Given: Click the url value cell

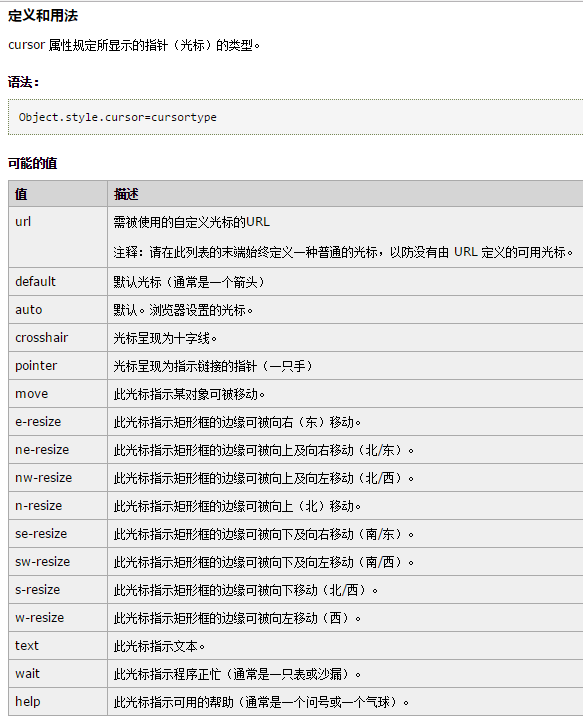Looking at the screenshot, I should [58, 237].
